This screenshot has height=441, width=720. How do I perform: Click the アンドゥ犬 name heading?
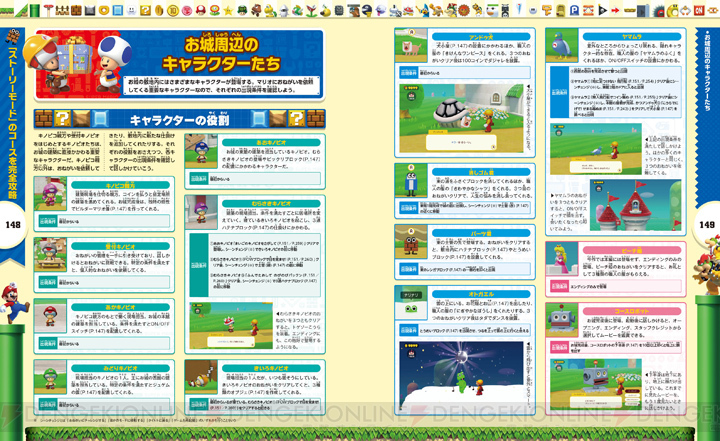pyautogui.click(x=481, y=36)
